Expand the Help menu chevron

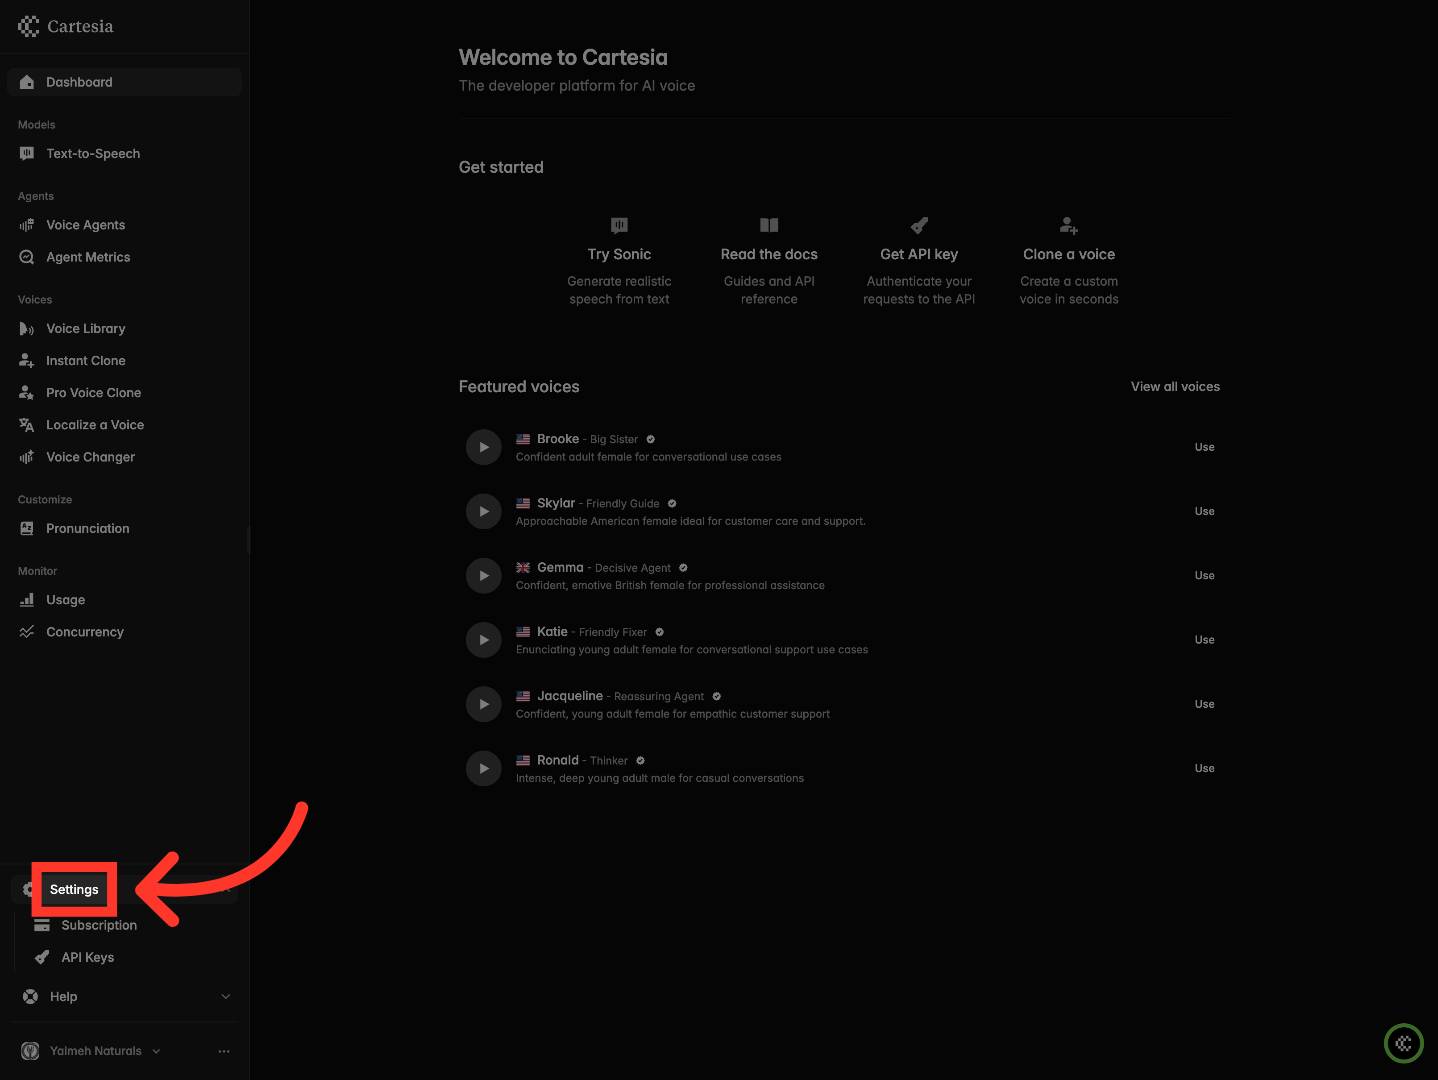pos(226,997)
